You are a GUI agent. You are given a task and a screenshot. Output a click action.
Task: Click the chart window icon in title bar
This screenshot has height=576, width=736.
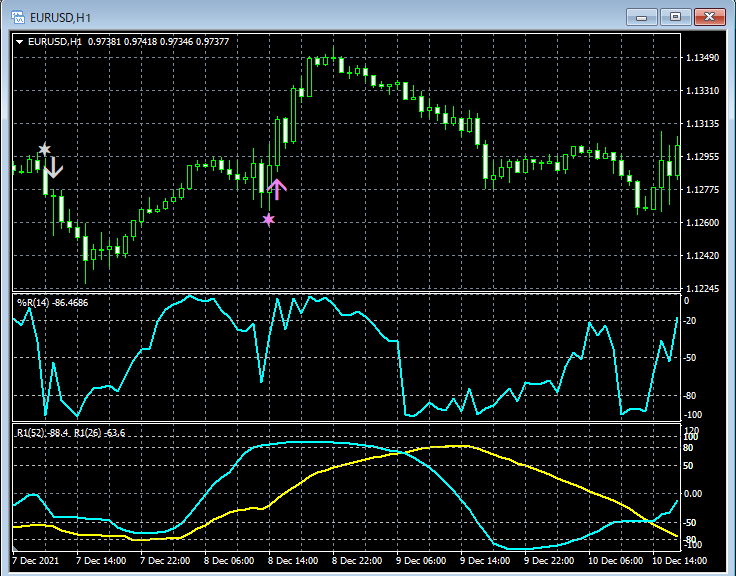click(x=17, y=17)
